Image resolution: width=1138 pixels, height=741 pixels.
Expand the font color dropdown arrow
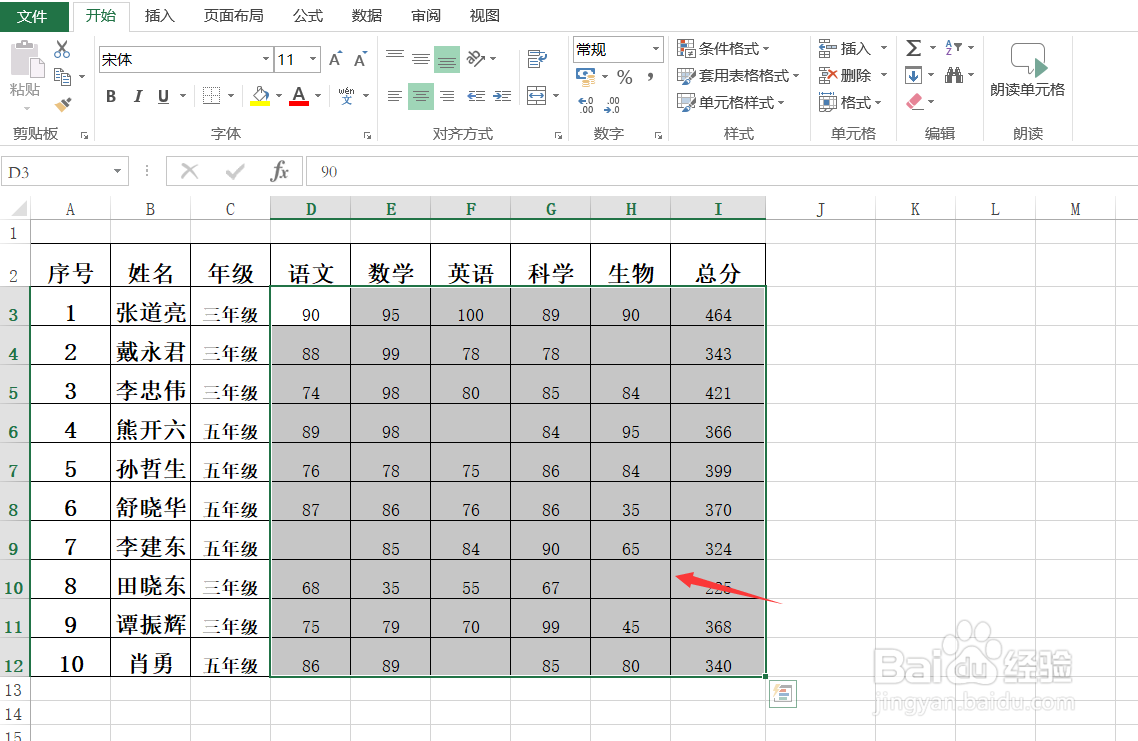(318, 96)
